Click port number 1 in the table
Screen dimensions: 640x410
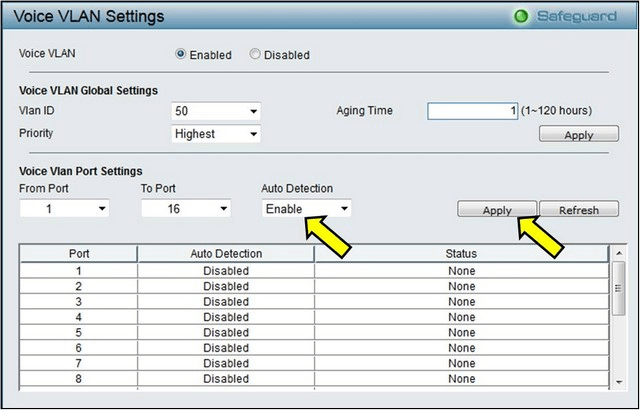(x=78, y=271)
